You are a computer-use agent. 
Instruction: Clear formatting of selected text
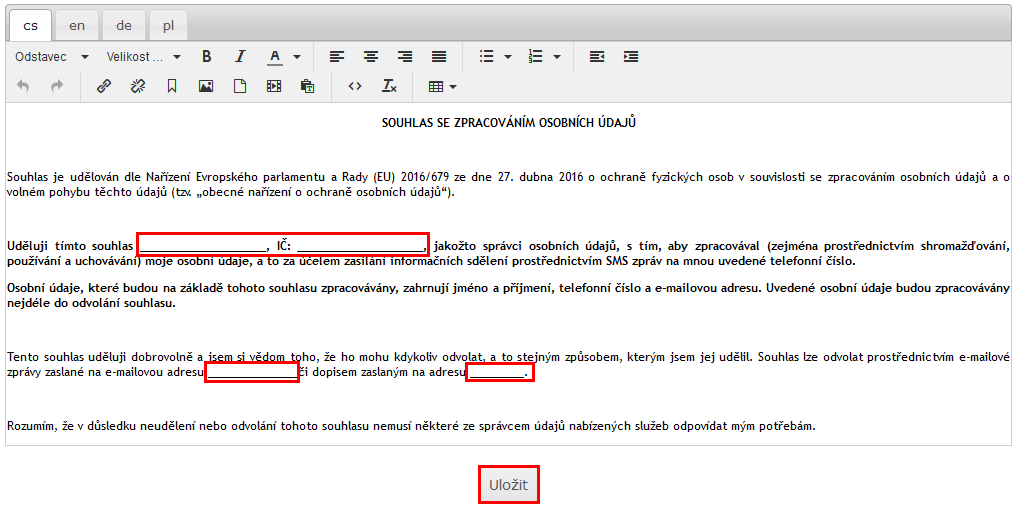pyautogui.click(x=389, y=87)
